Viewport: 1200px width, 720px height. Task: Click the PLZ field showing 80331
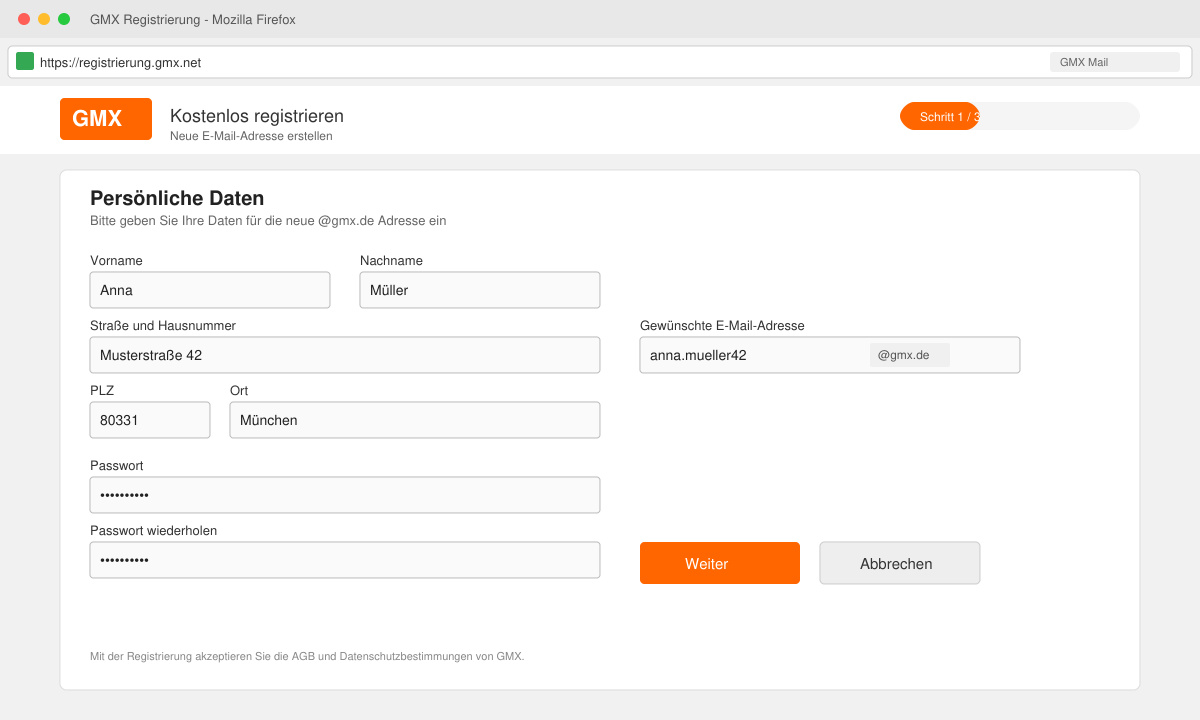pyautogui.click(x=150, y=420)
